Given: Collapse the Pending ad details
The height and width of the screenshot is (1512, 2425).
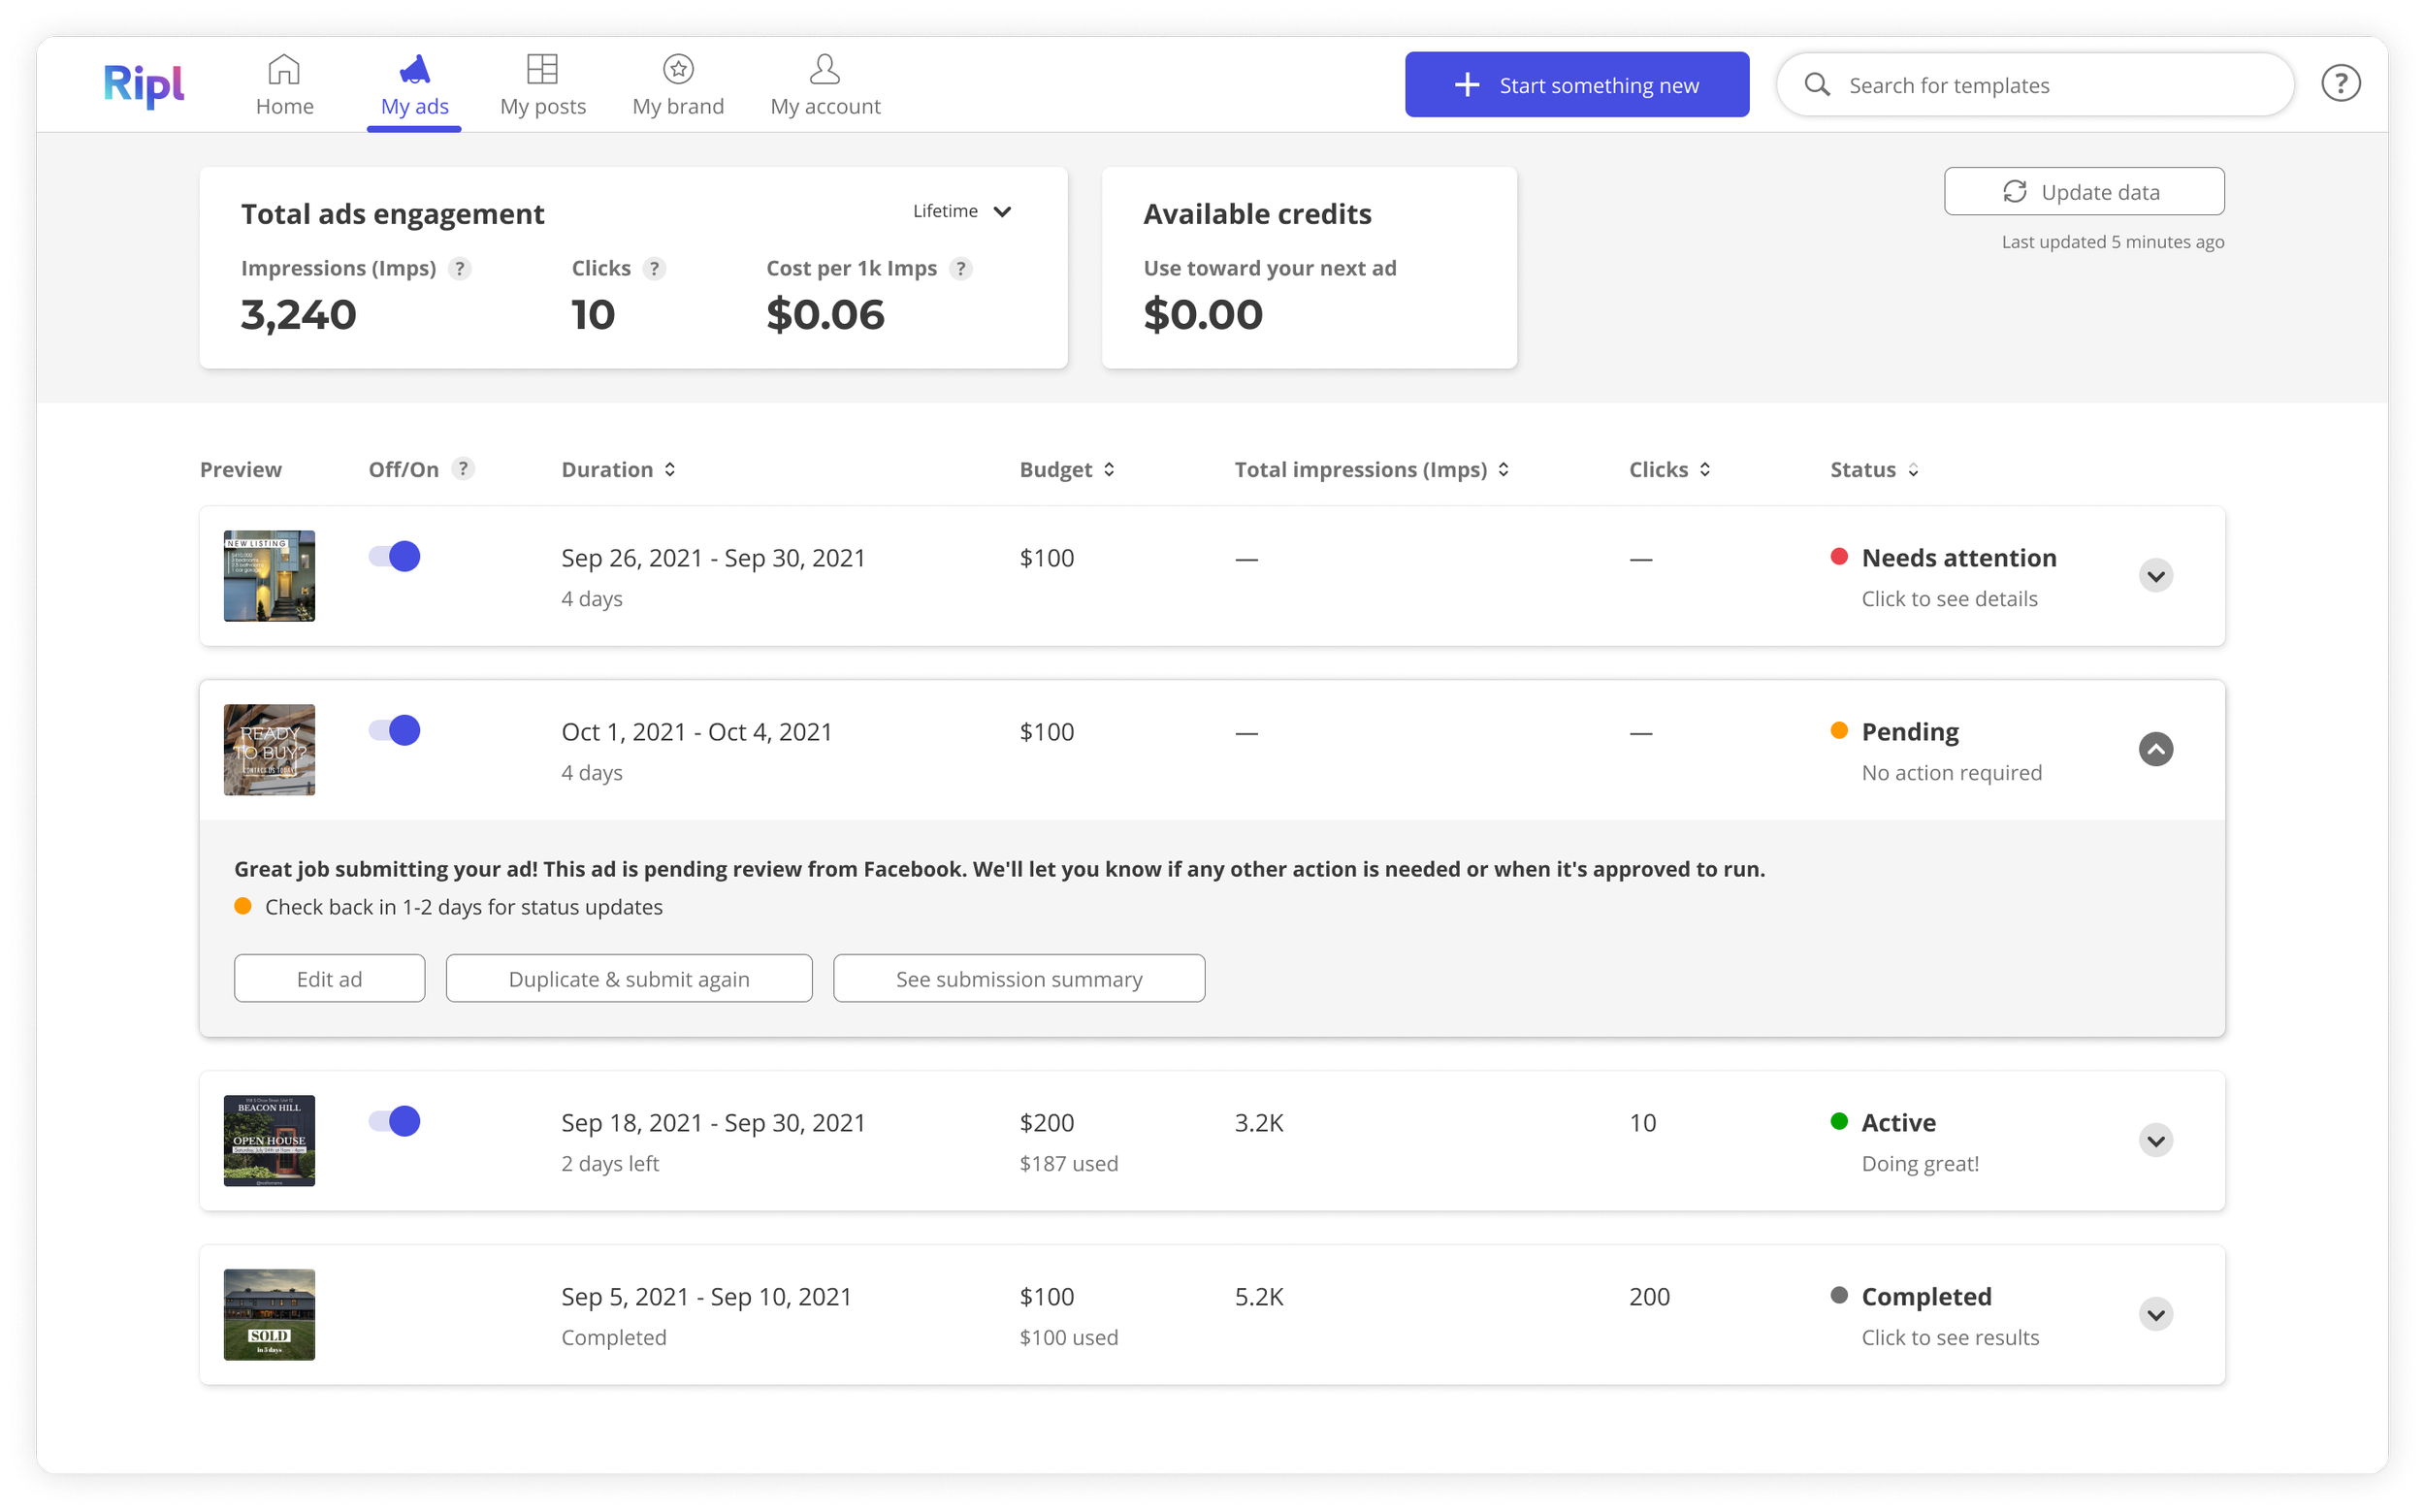Looking at the screenshot, I should (2156, 750).
